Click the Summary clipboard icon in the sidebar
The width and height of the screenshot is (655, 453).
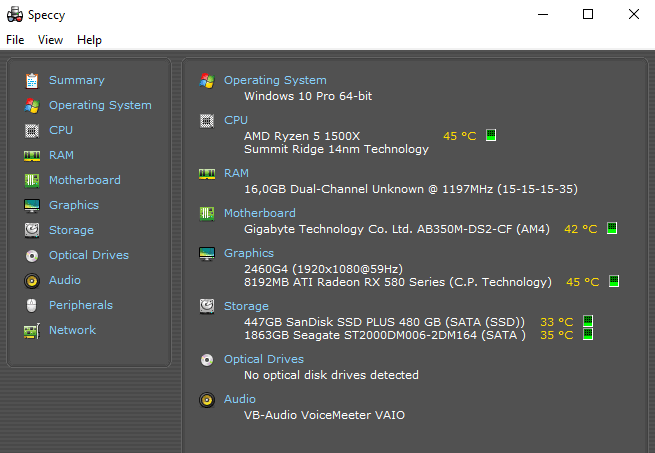(x=32, y=81)
